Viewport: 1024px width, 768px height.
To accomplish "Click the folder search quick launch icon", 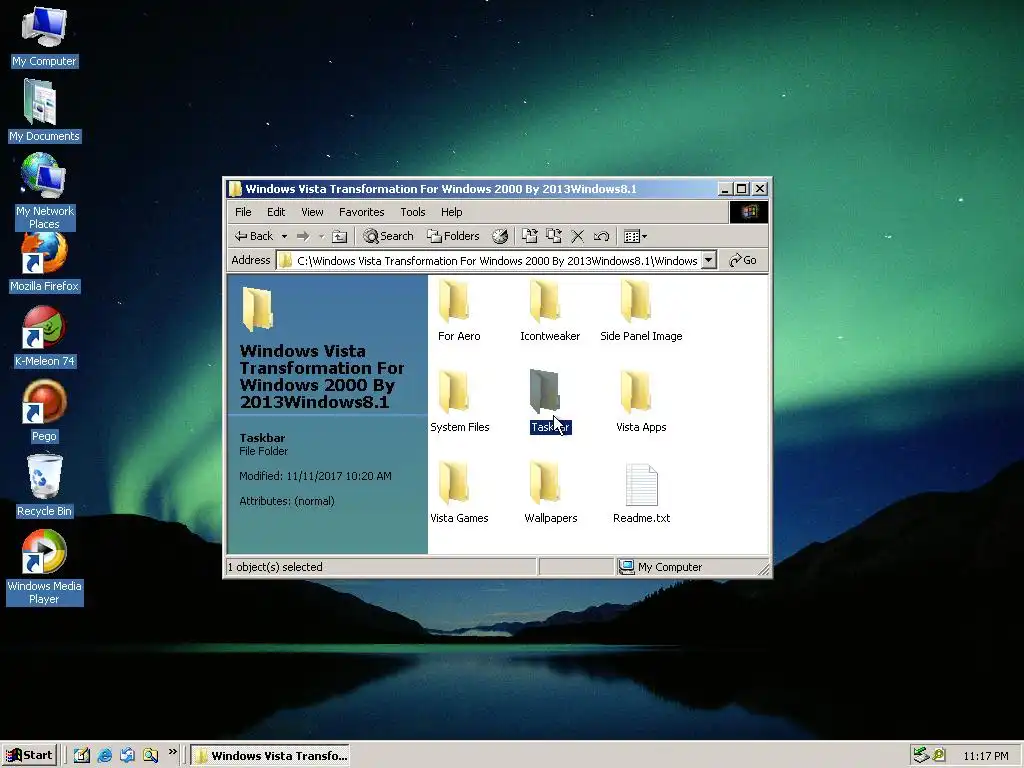I will tap(150, 755).
